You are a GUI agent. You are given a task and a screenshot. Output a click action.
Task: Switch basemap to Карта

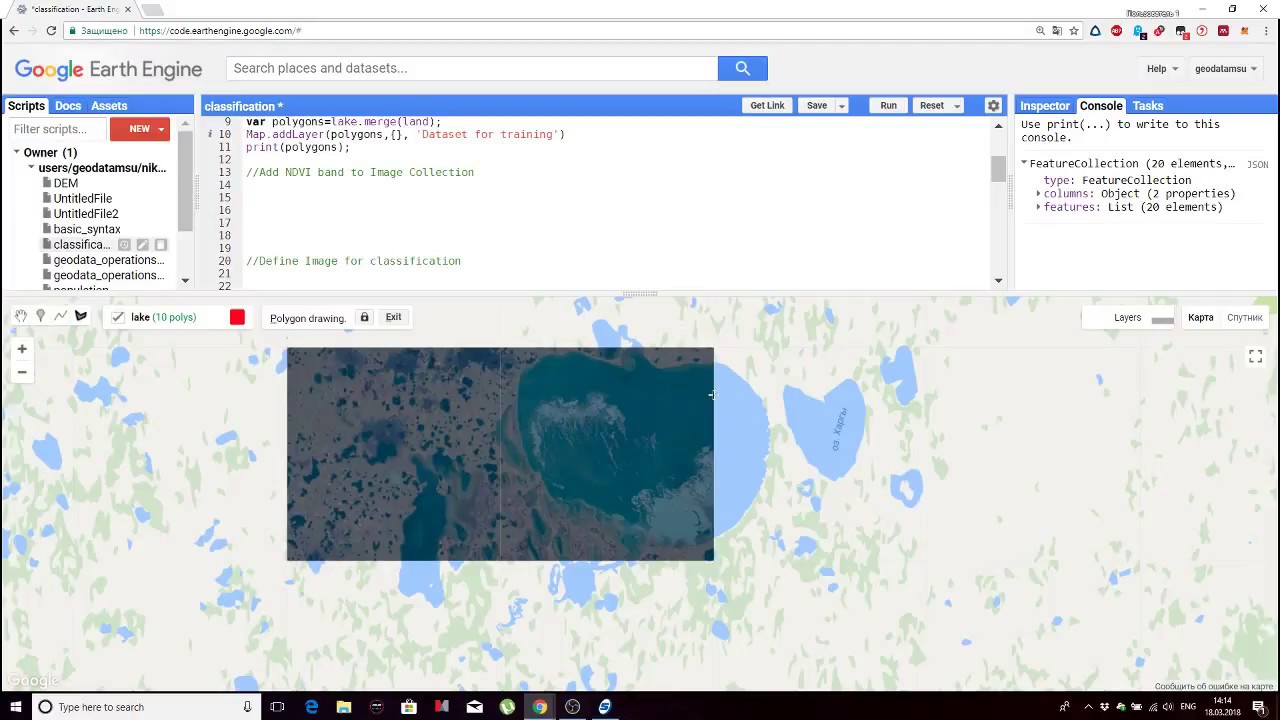(x=1200, y=317)
